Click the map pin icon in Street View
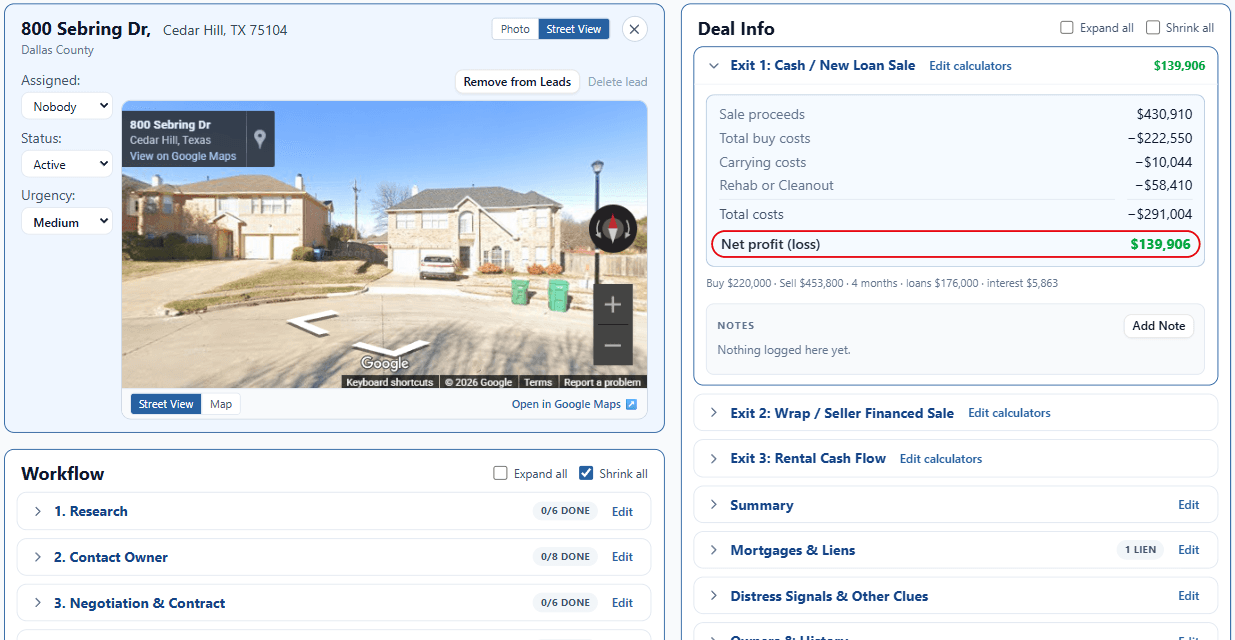1235x640 pixels. [260, 139]
